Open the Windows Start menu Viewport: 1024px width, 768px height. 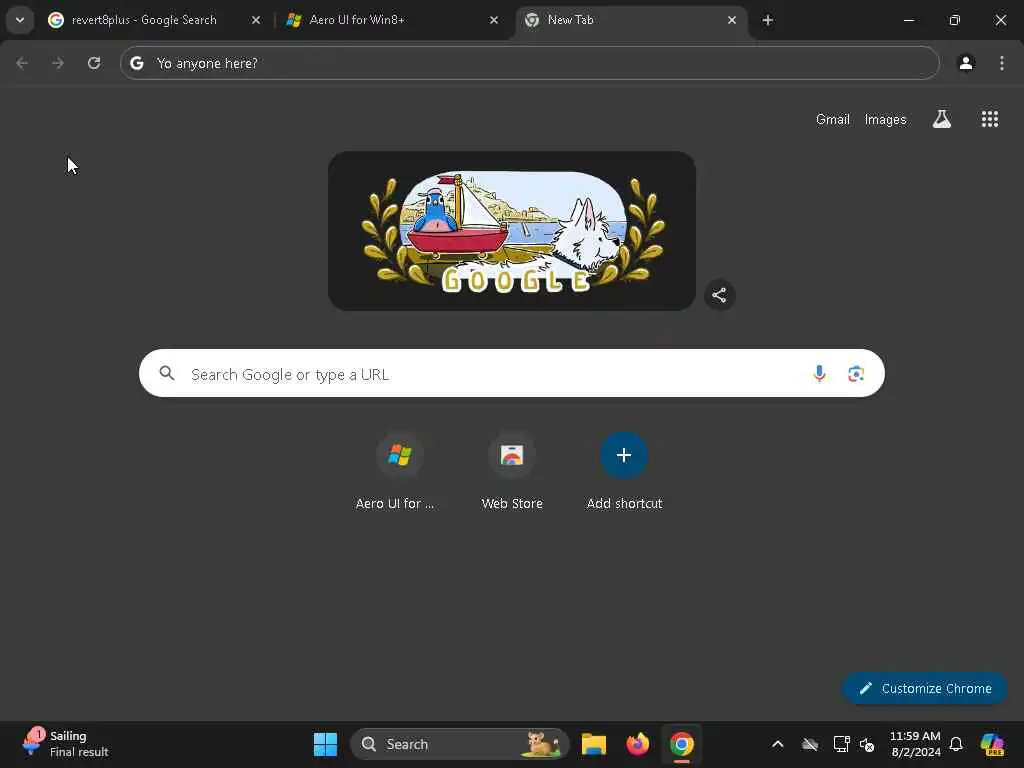tap(325, 744)
